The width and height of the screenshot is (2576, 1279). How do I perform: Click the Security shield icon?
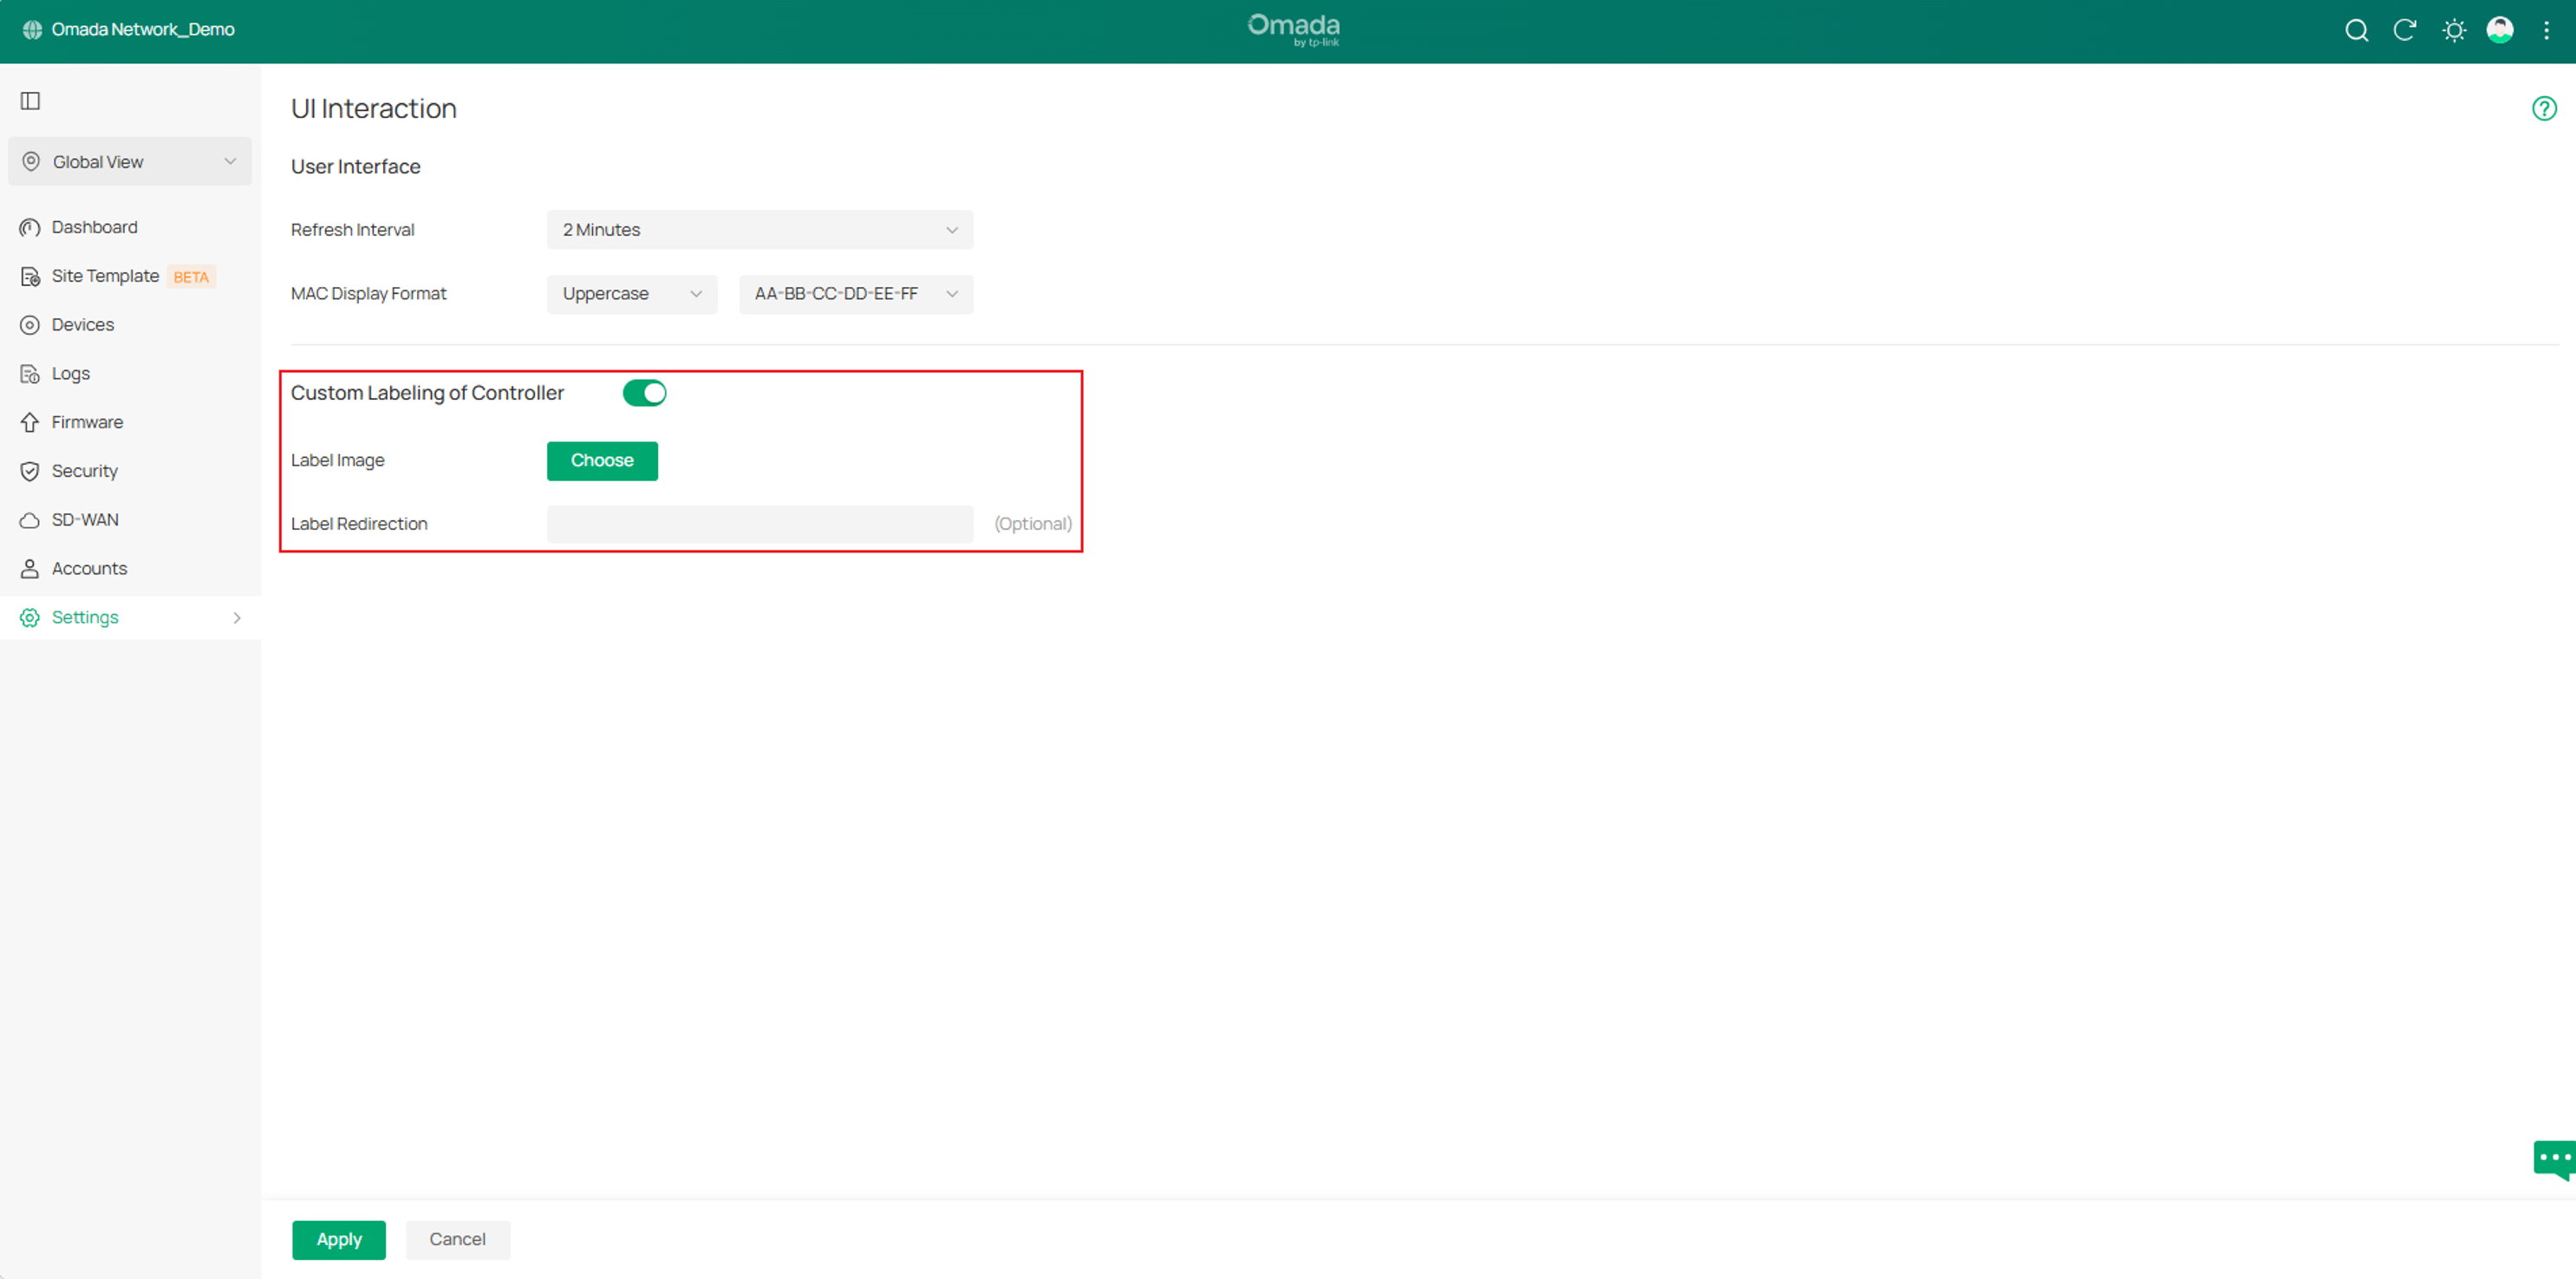click(x=30, y=471)
